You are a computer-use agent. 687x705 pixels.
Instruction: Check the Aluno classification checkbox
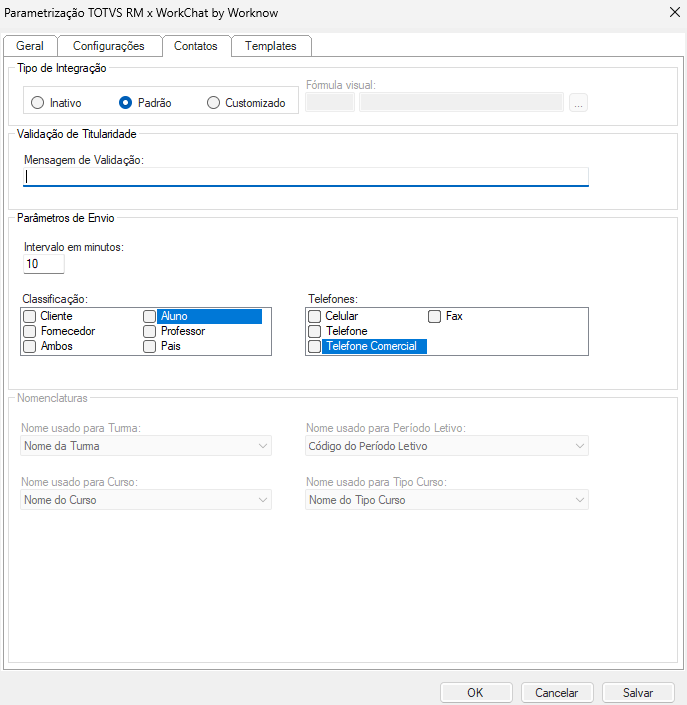150,316
